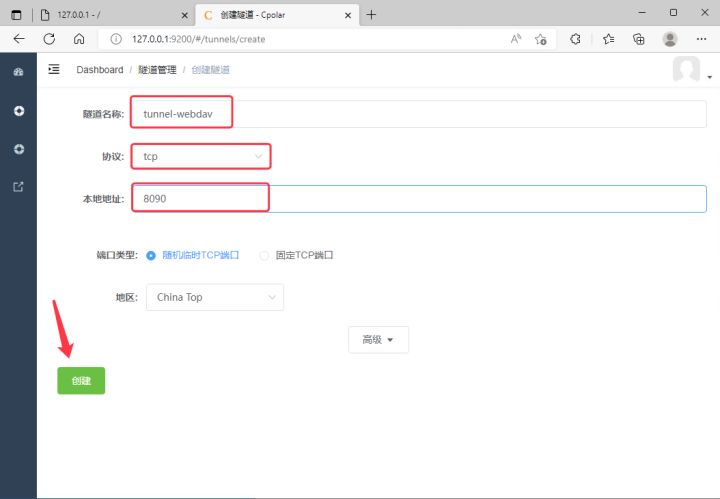Screen dimensions: 720x499
Task: Open the 地区 China Top dropdown
Action: (215, 297)
